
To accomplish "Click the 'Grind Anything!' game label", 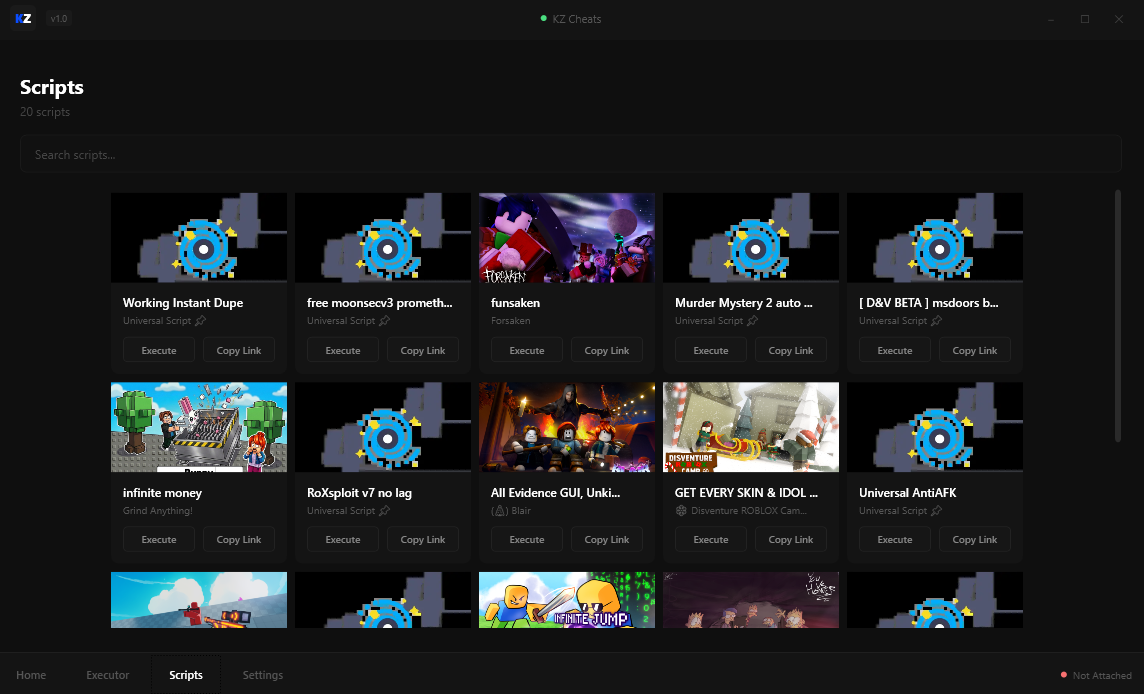I will 158,511.
